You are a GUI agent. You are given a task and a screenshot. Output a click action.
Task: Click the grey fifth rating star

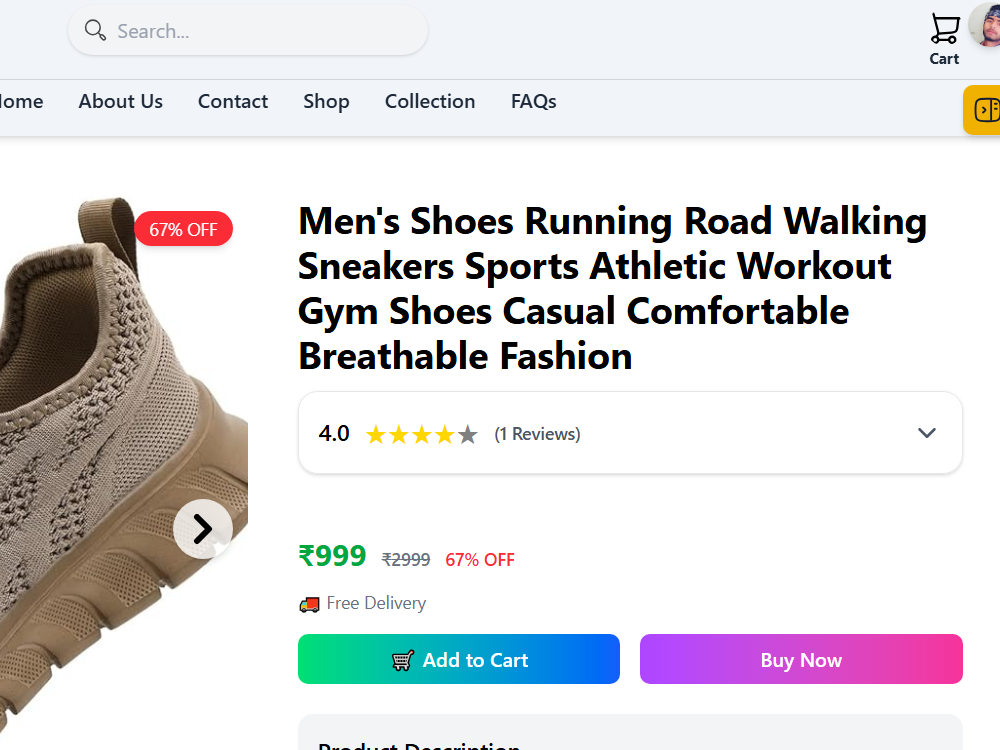coord(467,434)
